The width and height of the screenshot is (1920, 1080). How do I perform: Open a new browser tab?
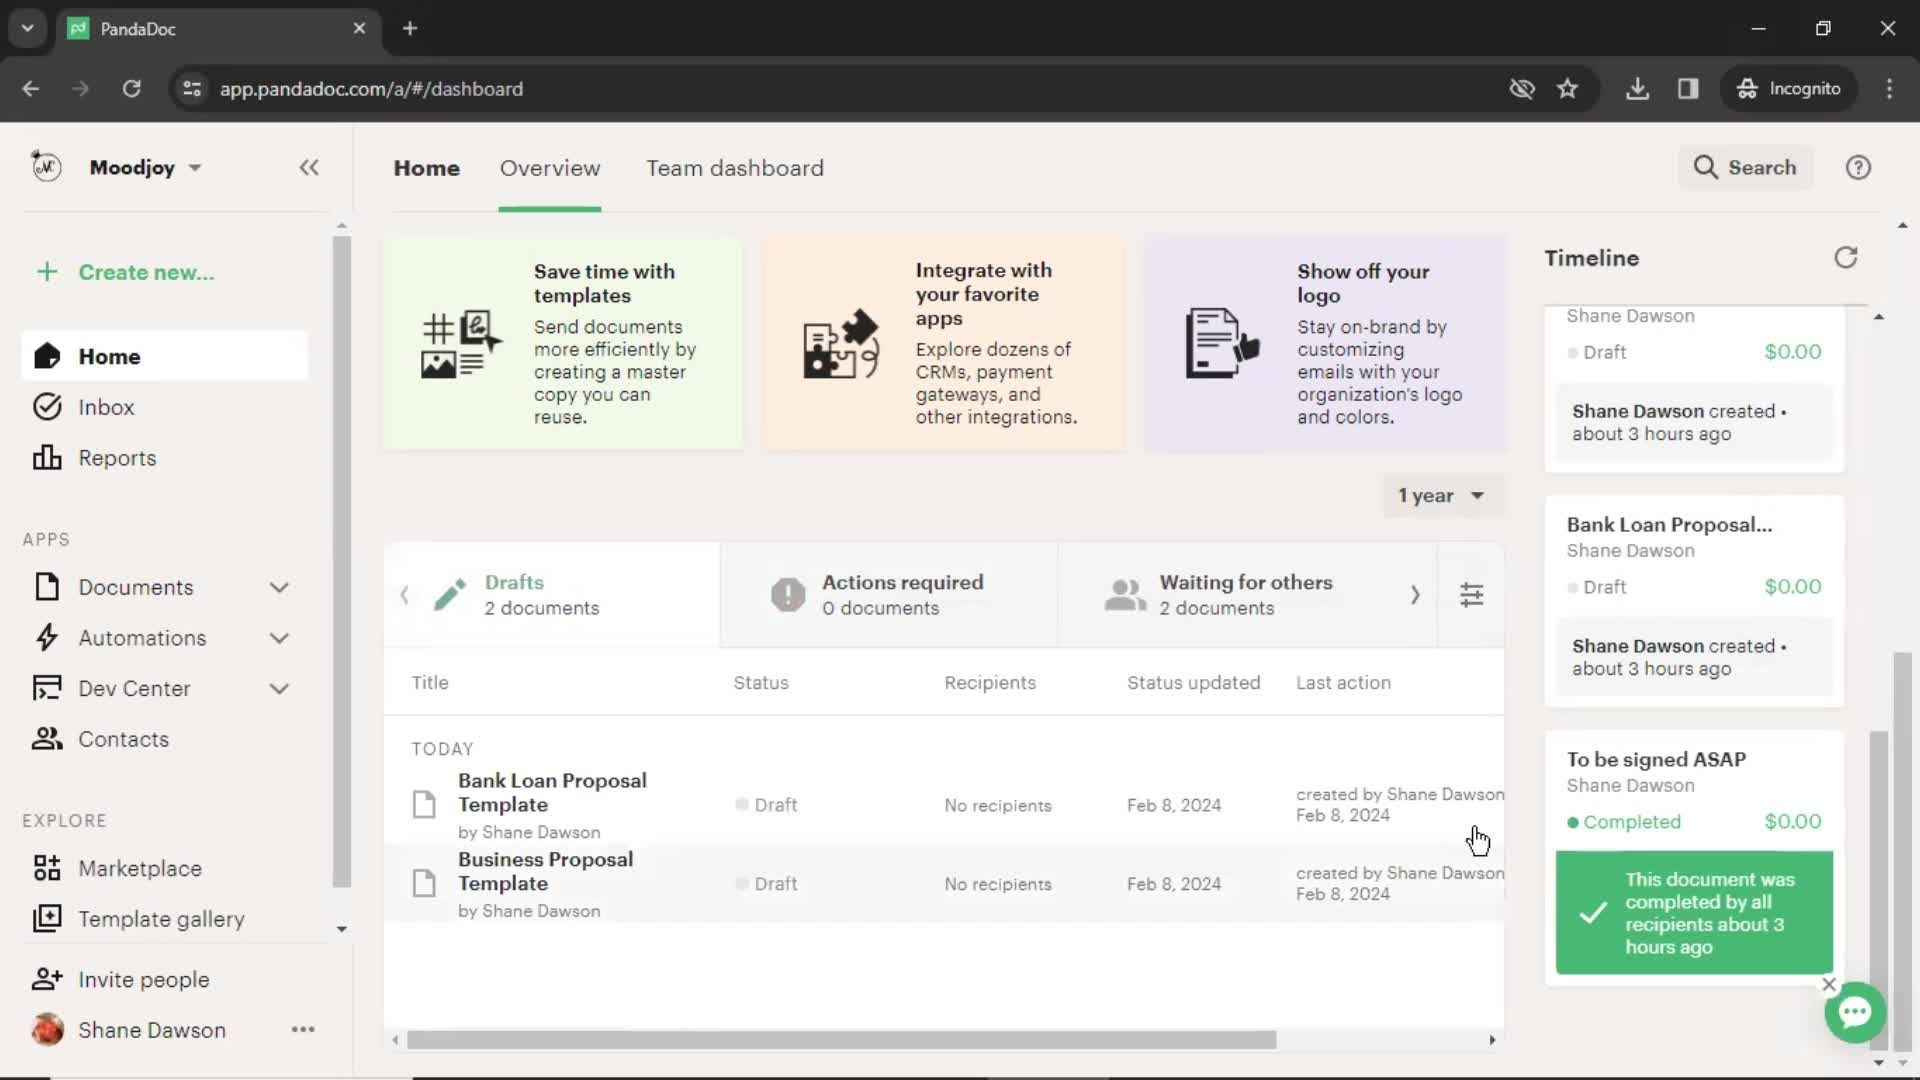[x=410, y=28]
